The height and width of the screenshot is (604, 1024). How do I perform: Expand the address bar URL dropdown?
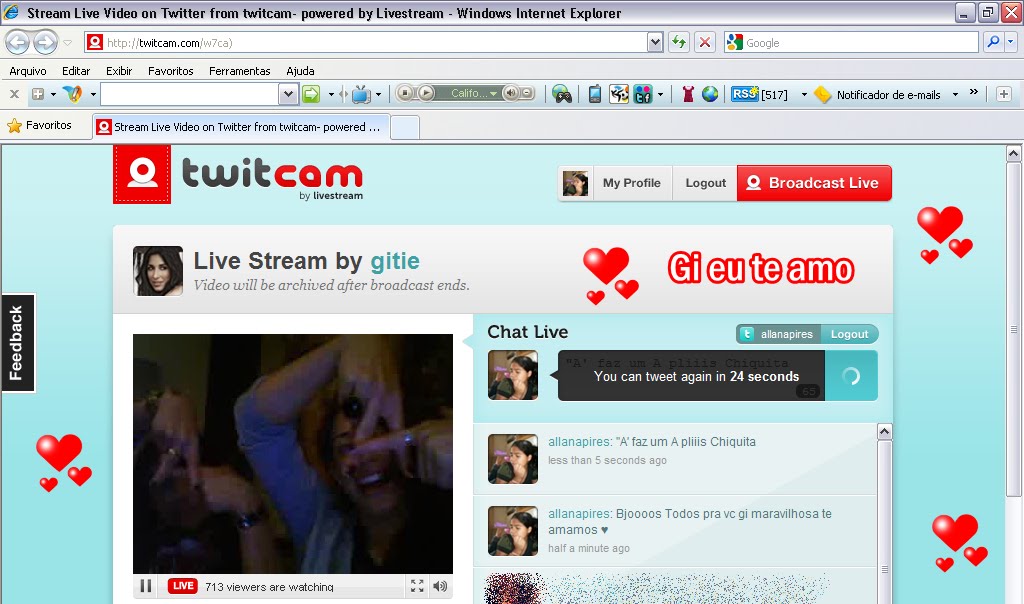pos(655,42)
